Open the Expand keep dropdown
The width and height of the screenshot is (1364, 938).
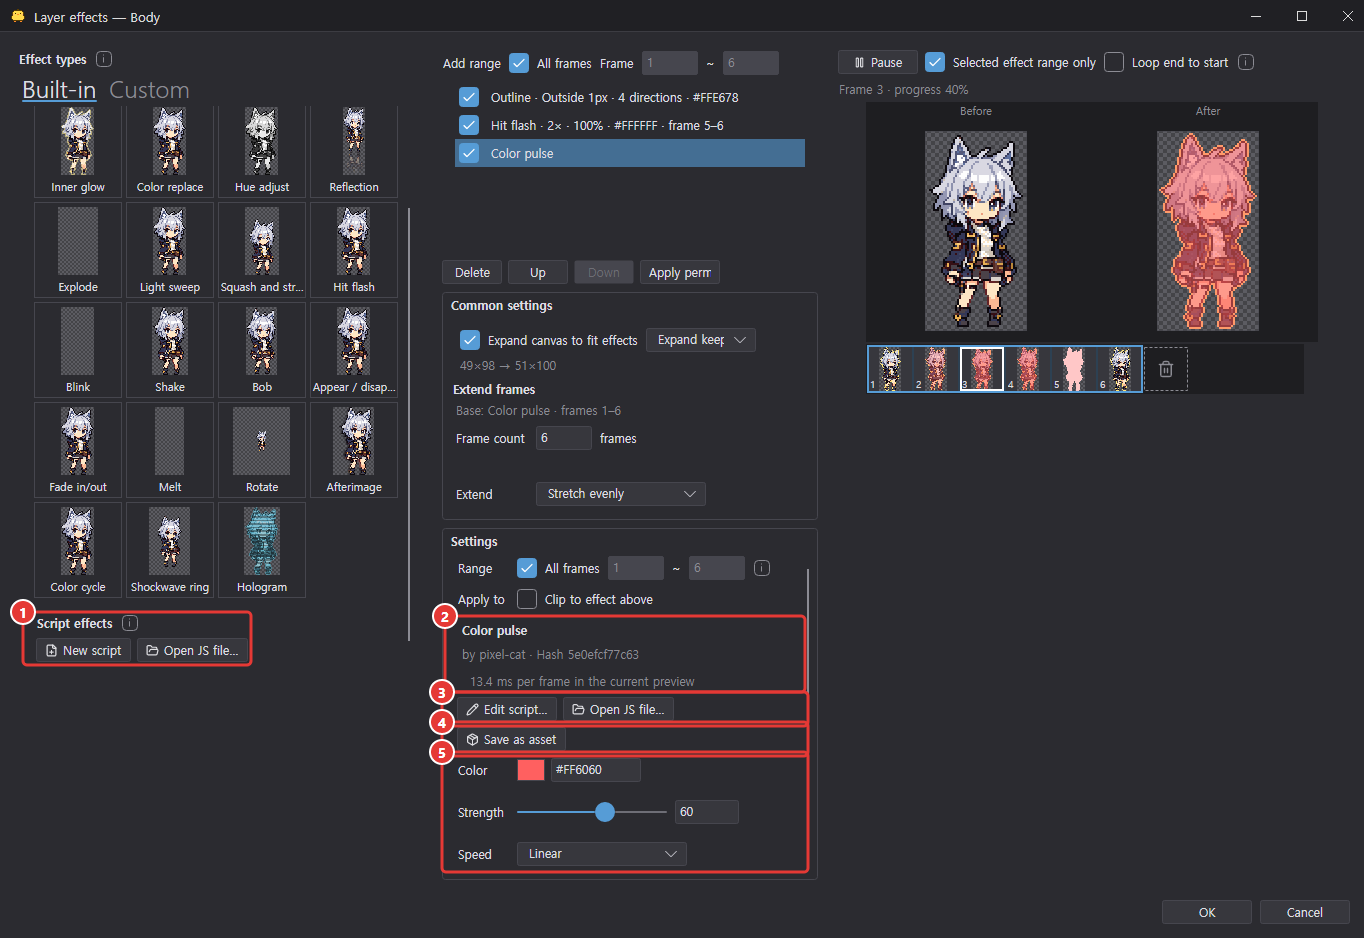click(x=701, y=340)
